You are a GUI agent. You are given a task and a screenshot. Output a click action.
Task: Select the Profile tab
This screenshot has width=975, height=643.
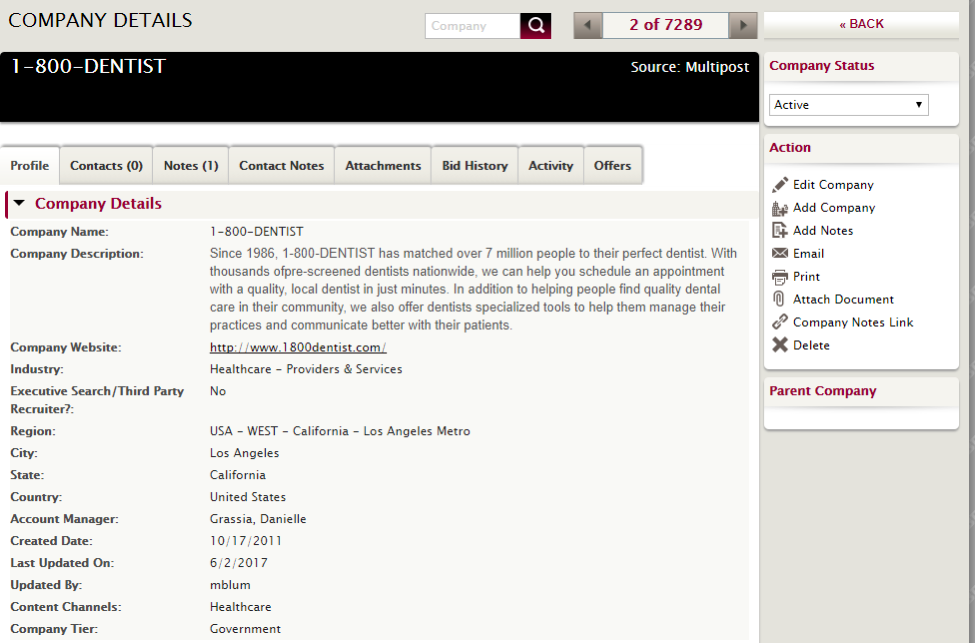click(x=30, y=165)
